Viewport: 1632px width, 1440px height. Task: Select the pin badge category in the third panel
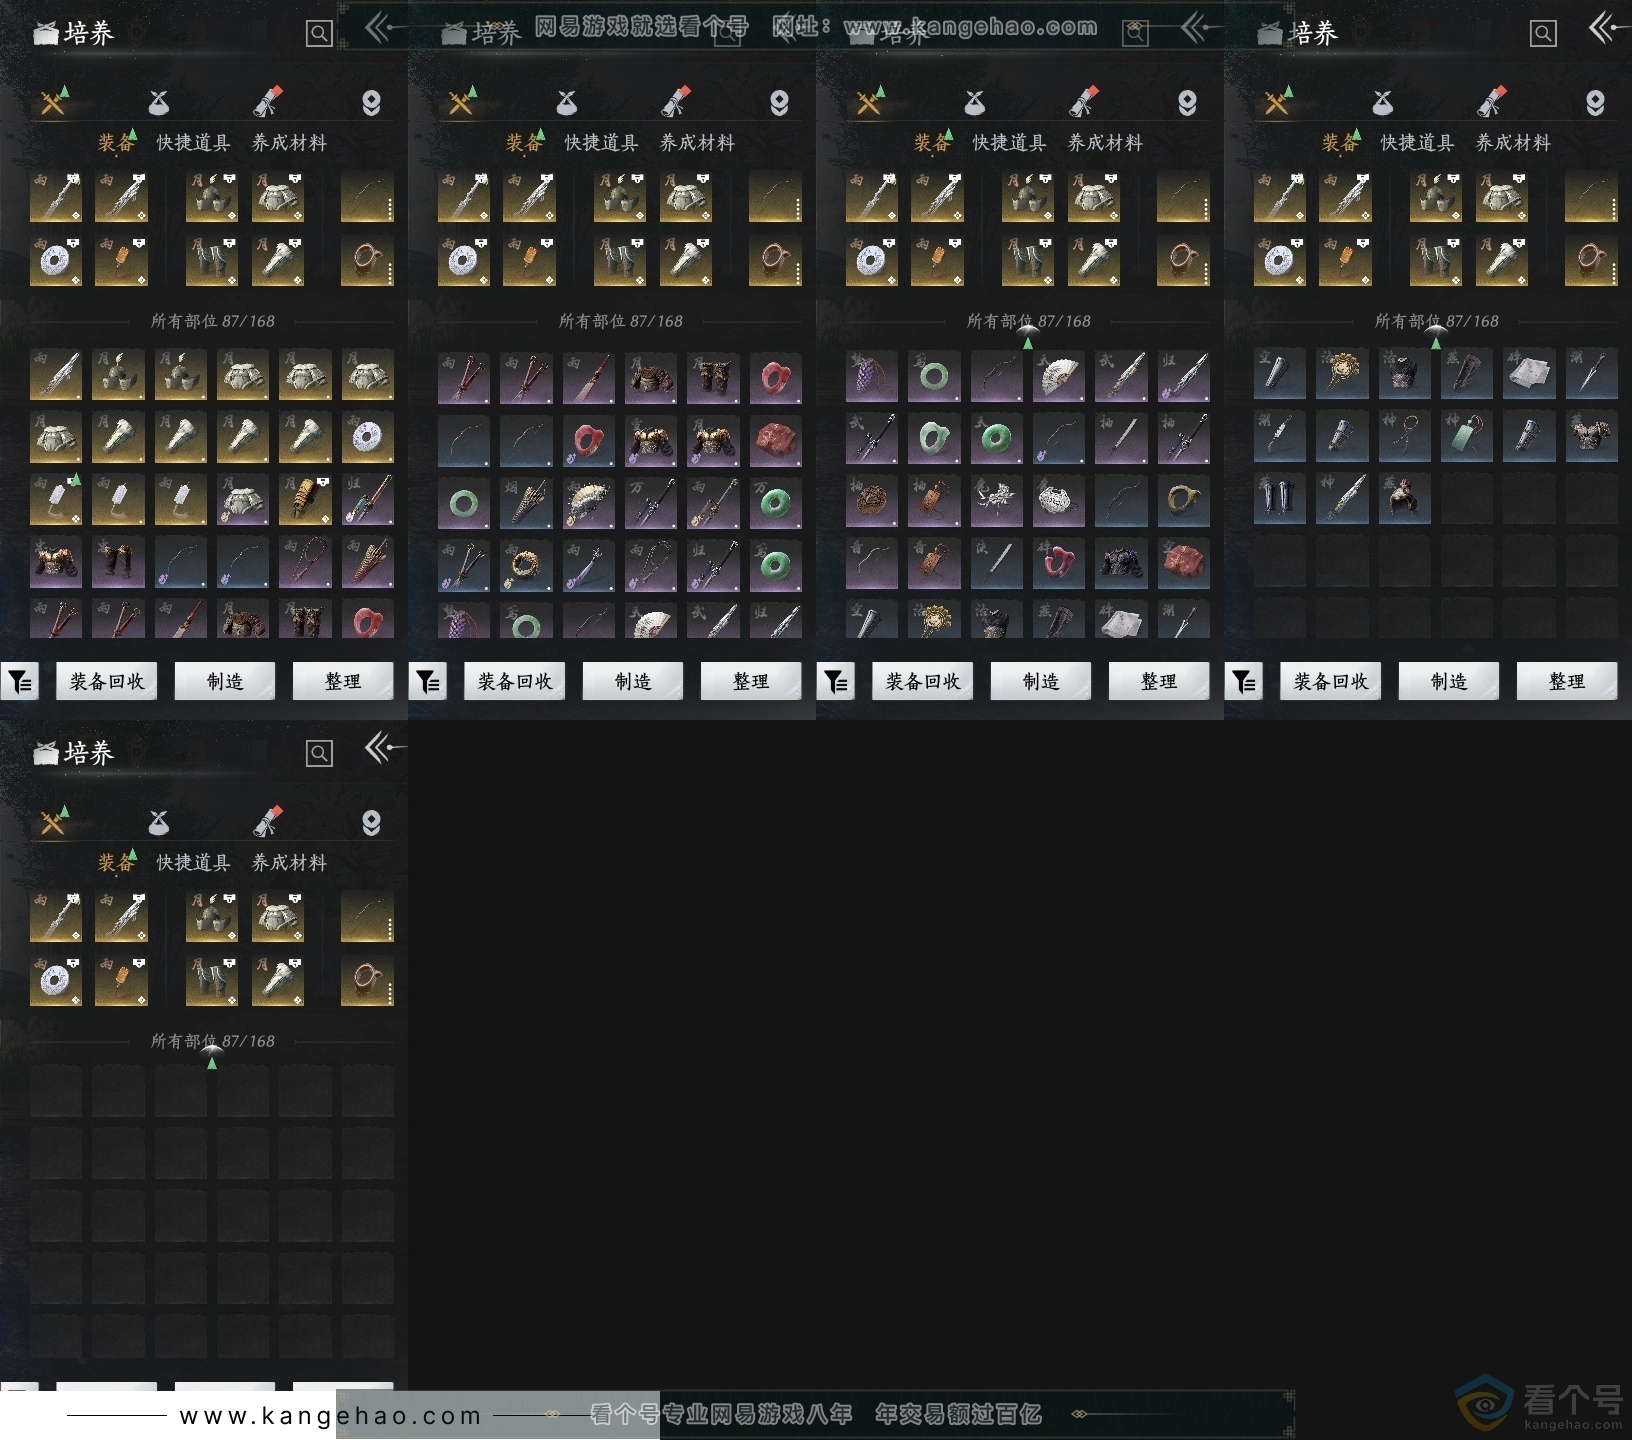coord(1187,103)
